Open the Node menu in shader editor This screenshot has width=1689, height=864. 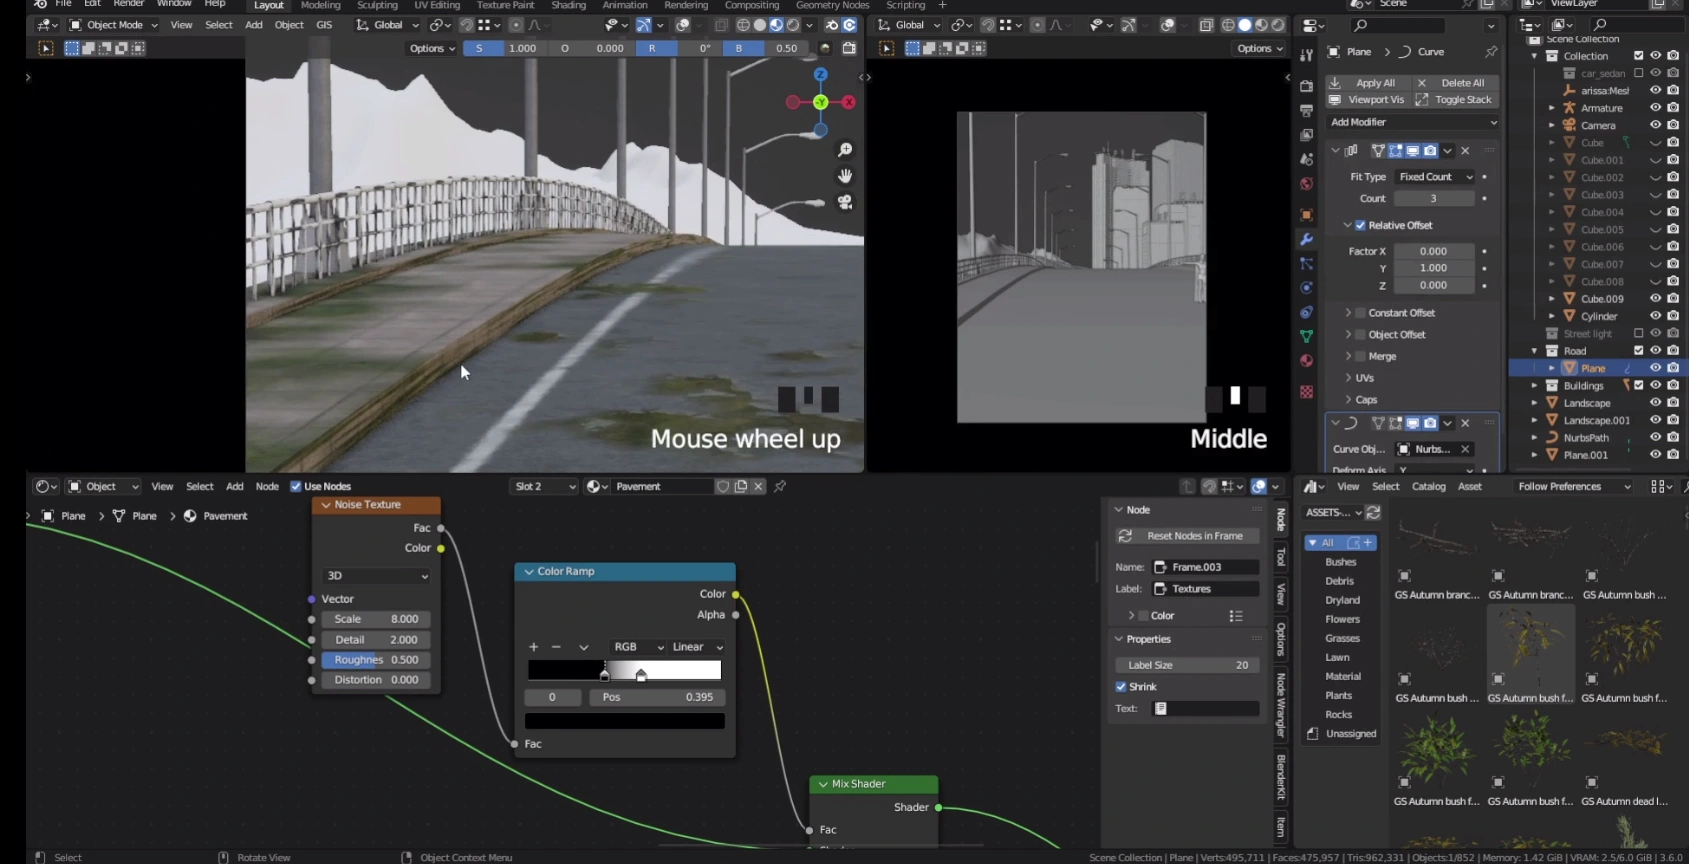point(267,487)
